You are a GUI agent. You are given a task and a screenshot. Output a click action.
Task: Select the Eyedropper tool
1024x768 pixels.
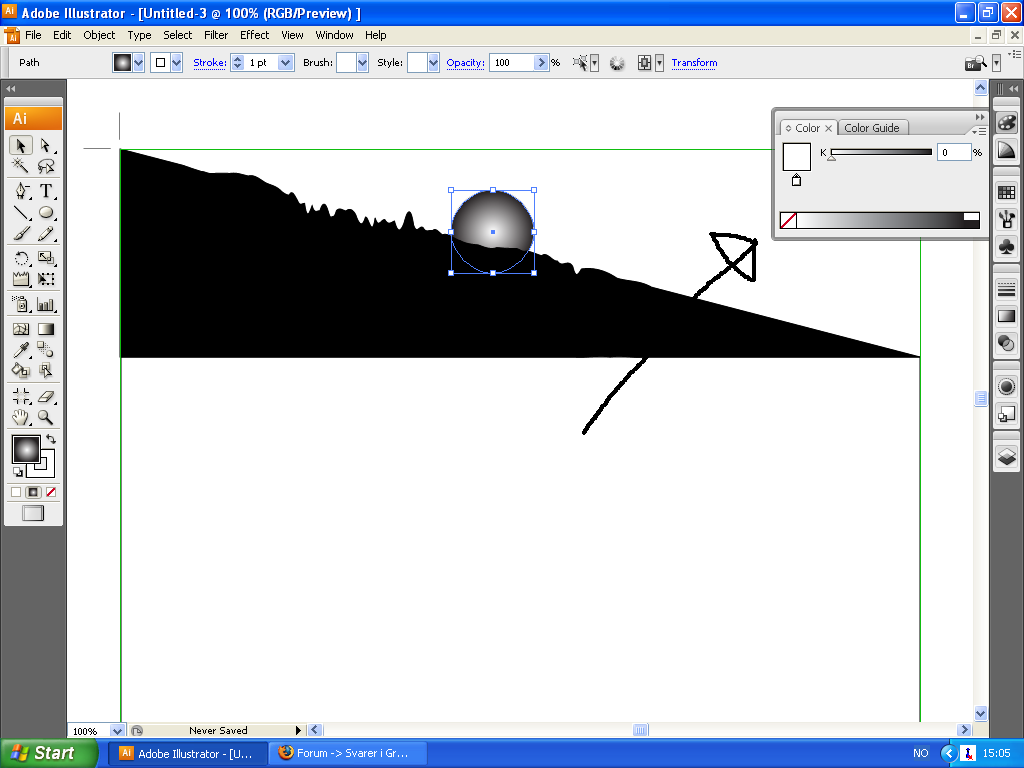(21, 349)
